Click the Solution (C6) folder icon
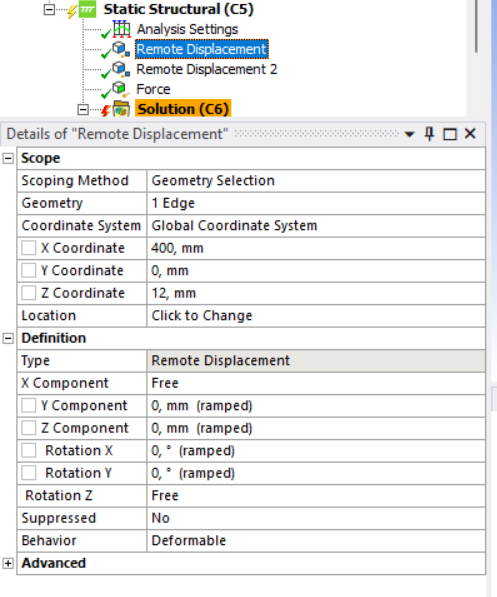497x597 pixels. tap(121, 109)
